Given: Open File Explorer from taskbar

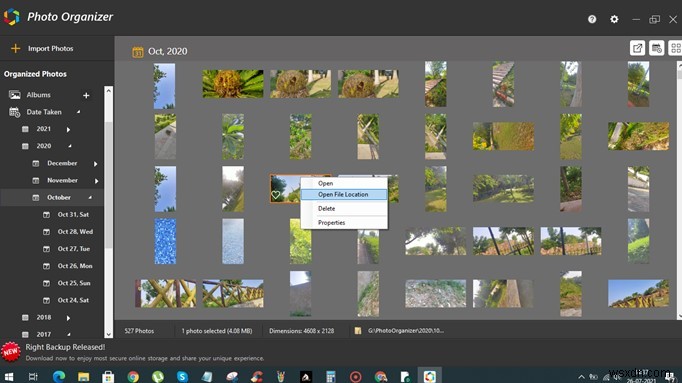Looking at the screenshot, I should tap(84, 376).
